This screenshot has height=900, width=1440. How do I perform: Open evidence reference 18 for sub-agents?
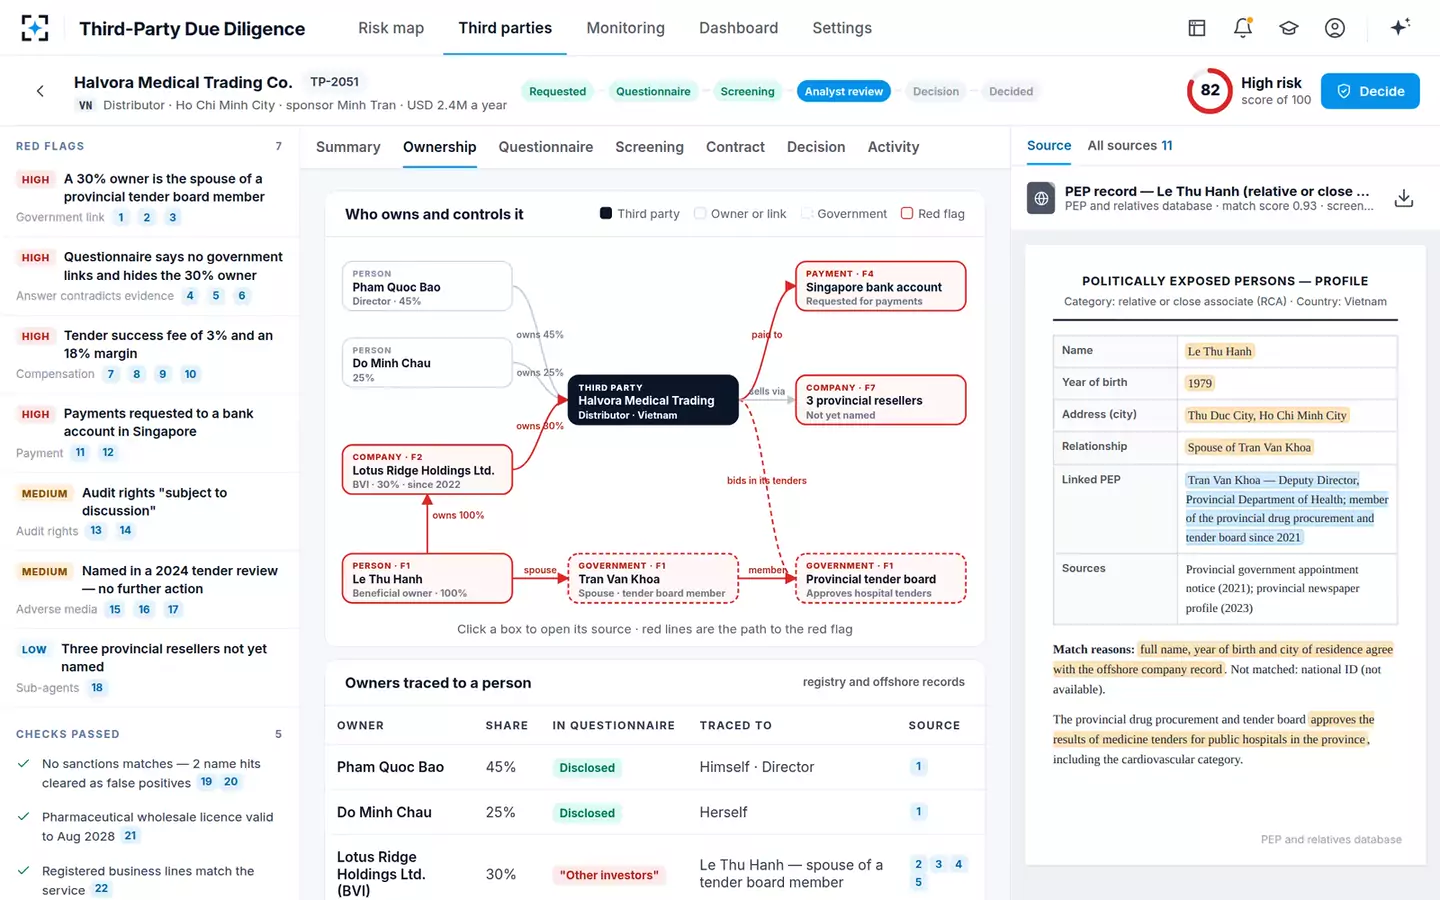coord(97,688)
